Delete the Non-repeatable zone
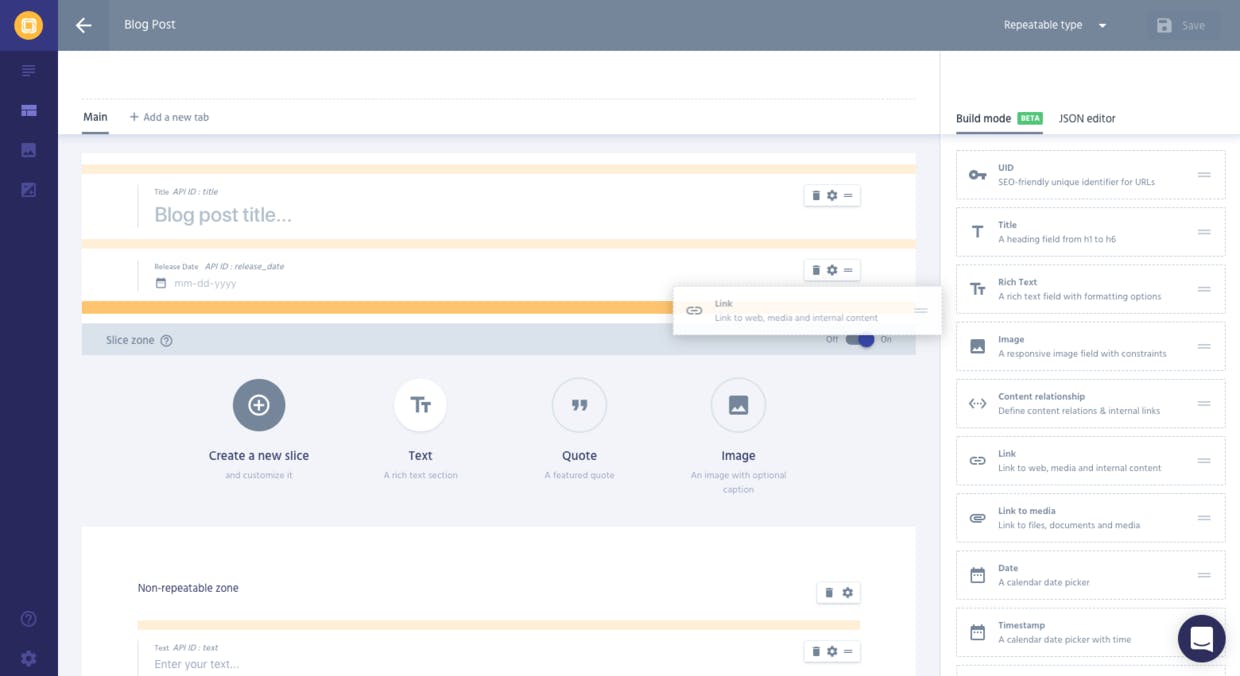Viewport: 1240px width, 676px height. (x=829, y=593)
